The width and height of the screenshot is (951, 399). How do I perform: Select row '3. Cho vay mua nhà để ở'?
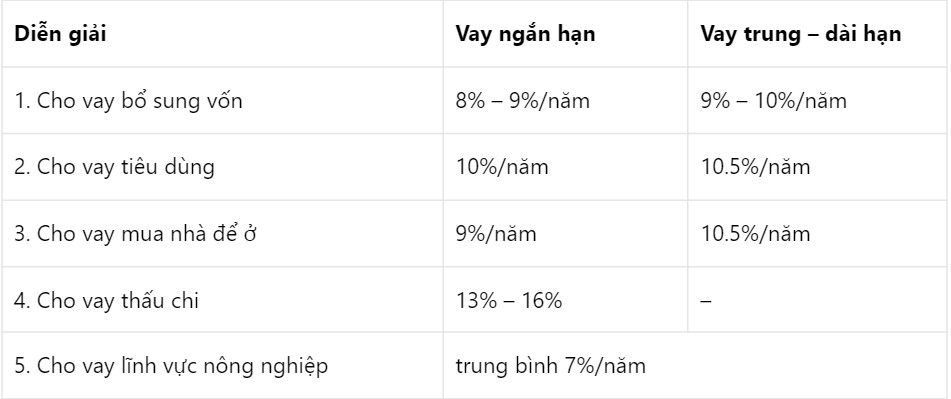(476, 233)
